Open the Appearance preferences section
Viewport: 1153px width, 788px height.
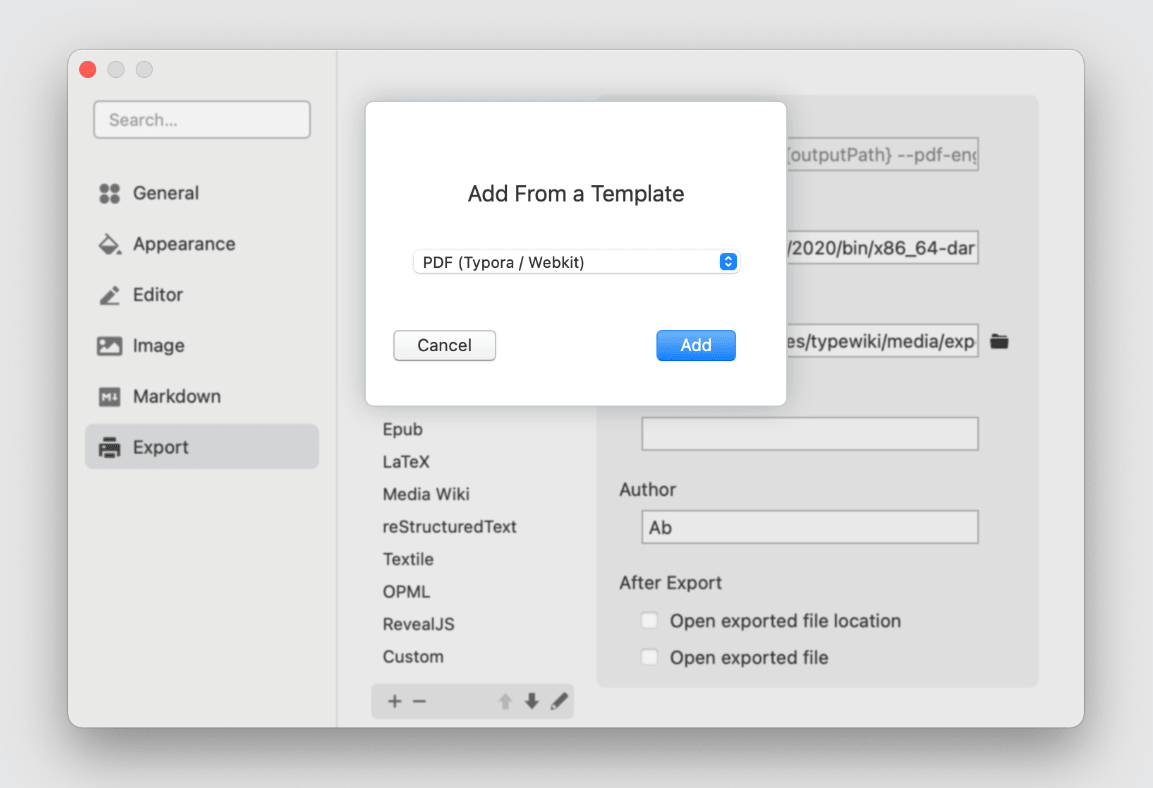coord(183,244)
